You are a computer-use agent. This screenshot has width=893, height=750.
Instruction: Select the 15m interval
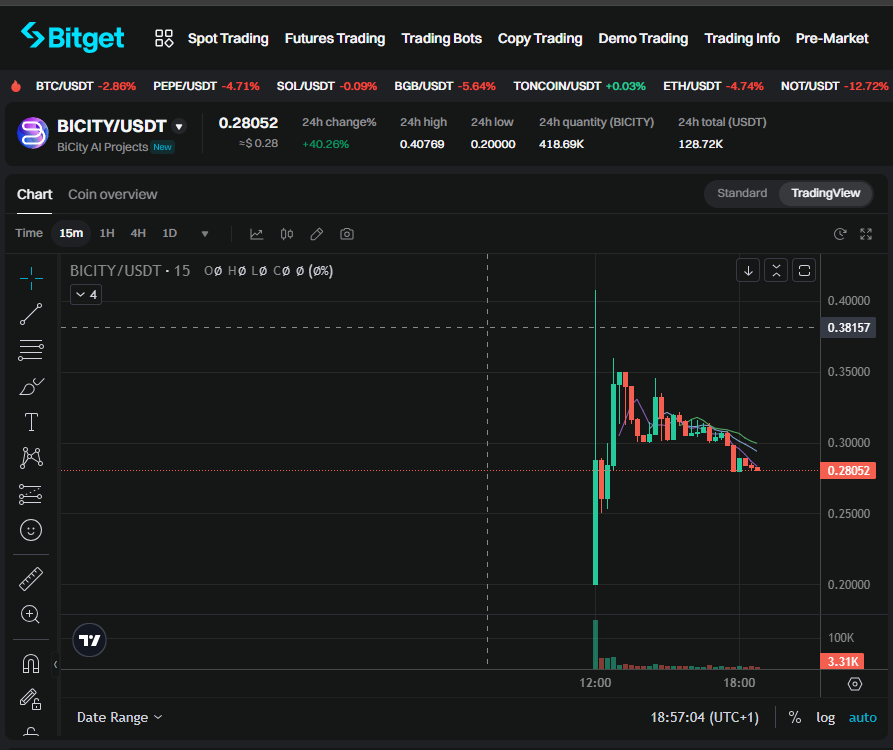[71, 233]
